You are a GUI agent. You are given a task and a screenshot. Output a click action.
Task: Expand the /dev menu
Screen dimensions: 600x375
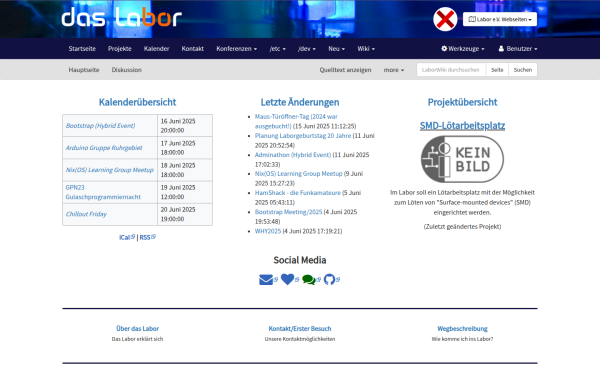(x=307, y=49)
